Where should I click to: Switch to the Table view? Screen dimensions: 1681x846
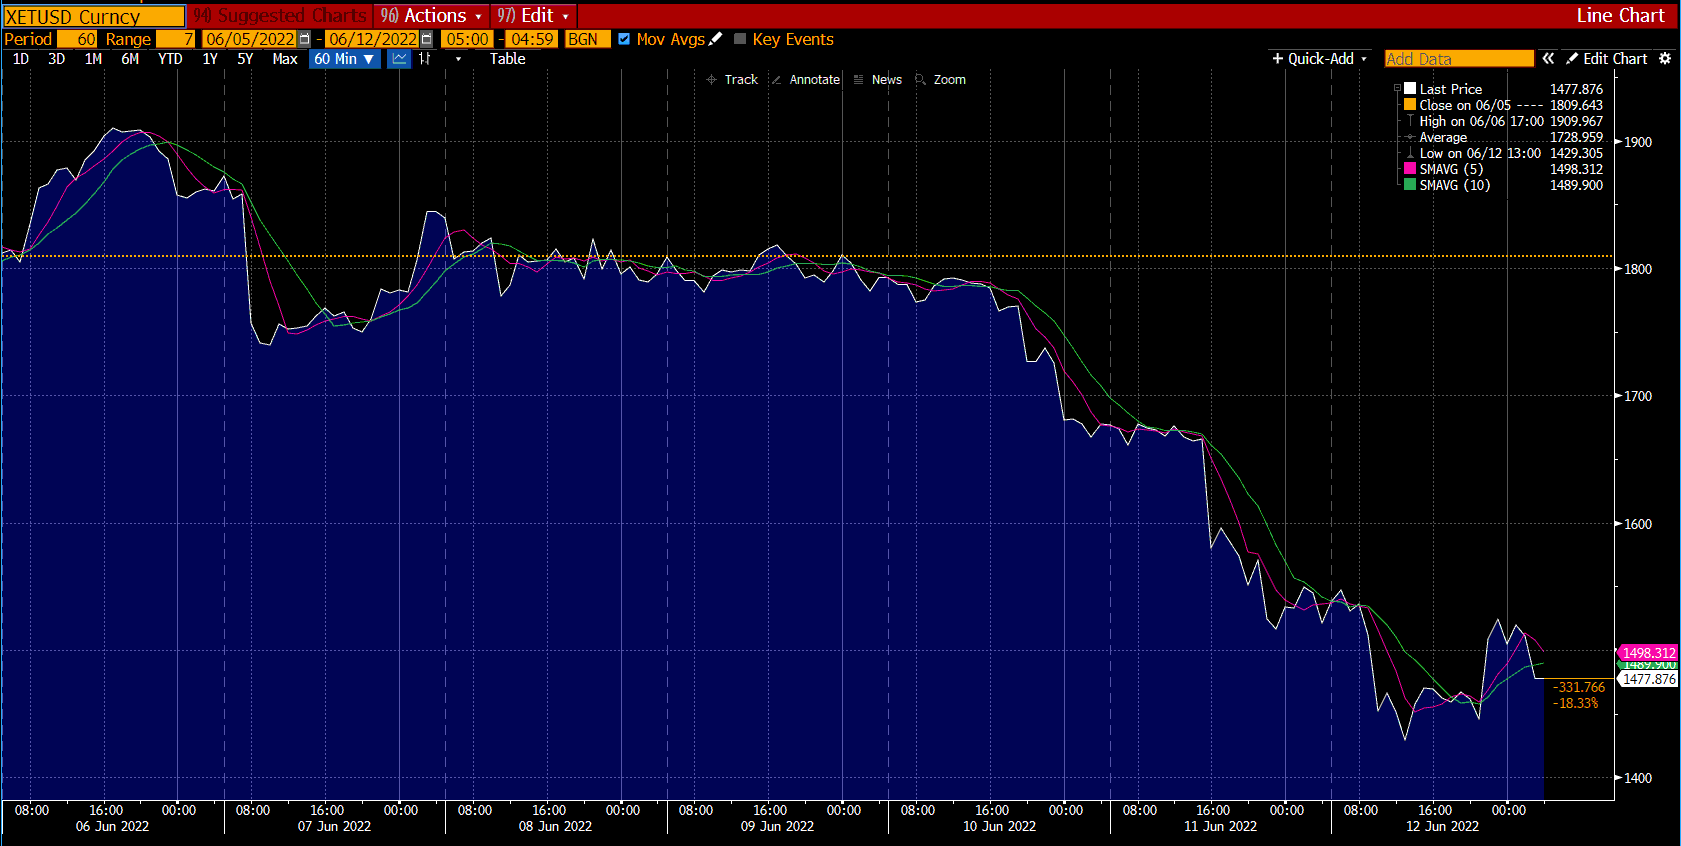tap(507, 59)
